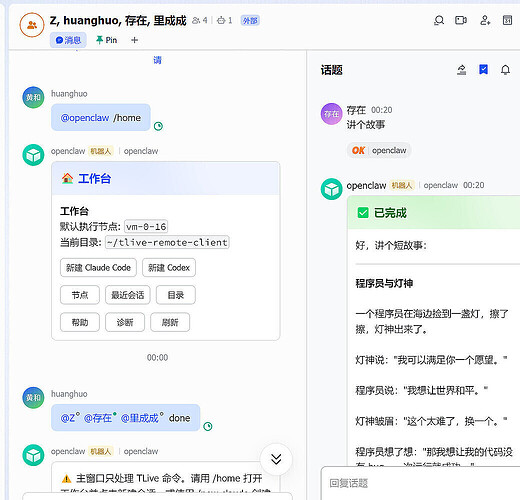The height and width of the screenshot is (500, 520).
Task: Click the @openclaw mention link
Action: tap(85, 118)
